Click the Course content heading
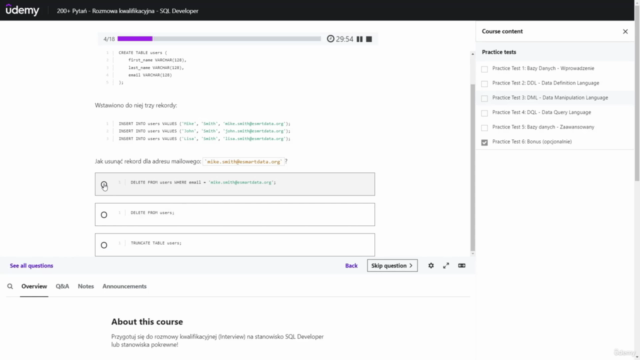 (x=502, y=31)
